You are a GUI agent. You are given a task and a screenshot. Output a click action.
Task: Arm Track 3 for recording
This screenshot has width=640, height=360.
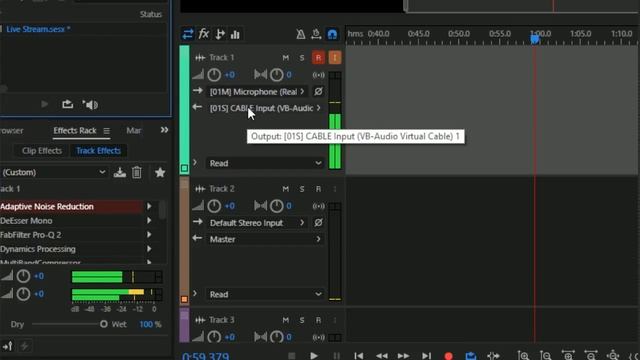(x=318, y=320)
